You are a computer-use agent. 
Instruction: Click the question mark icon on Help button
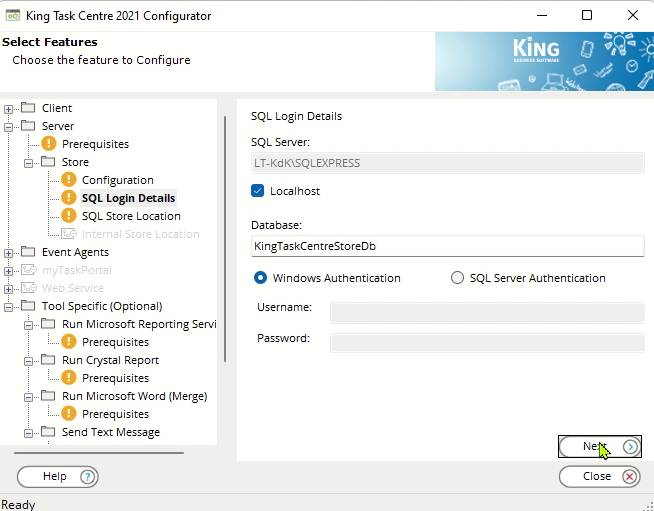coord(87,476)
